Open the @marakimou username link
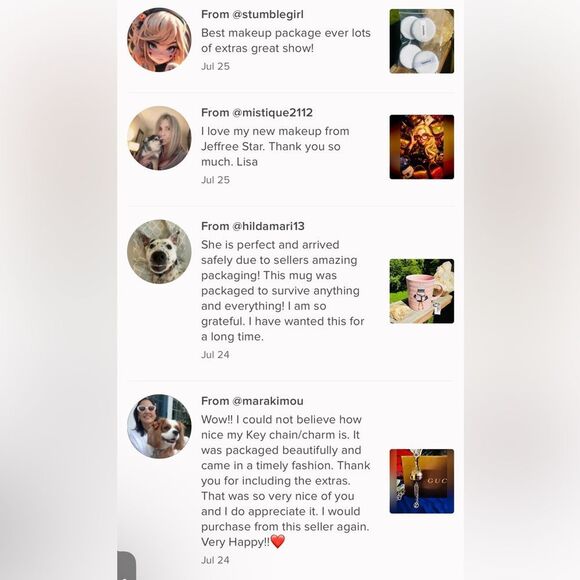This screenshot has height=580, width=580. pyautogui.click(x=268, y=401)
